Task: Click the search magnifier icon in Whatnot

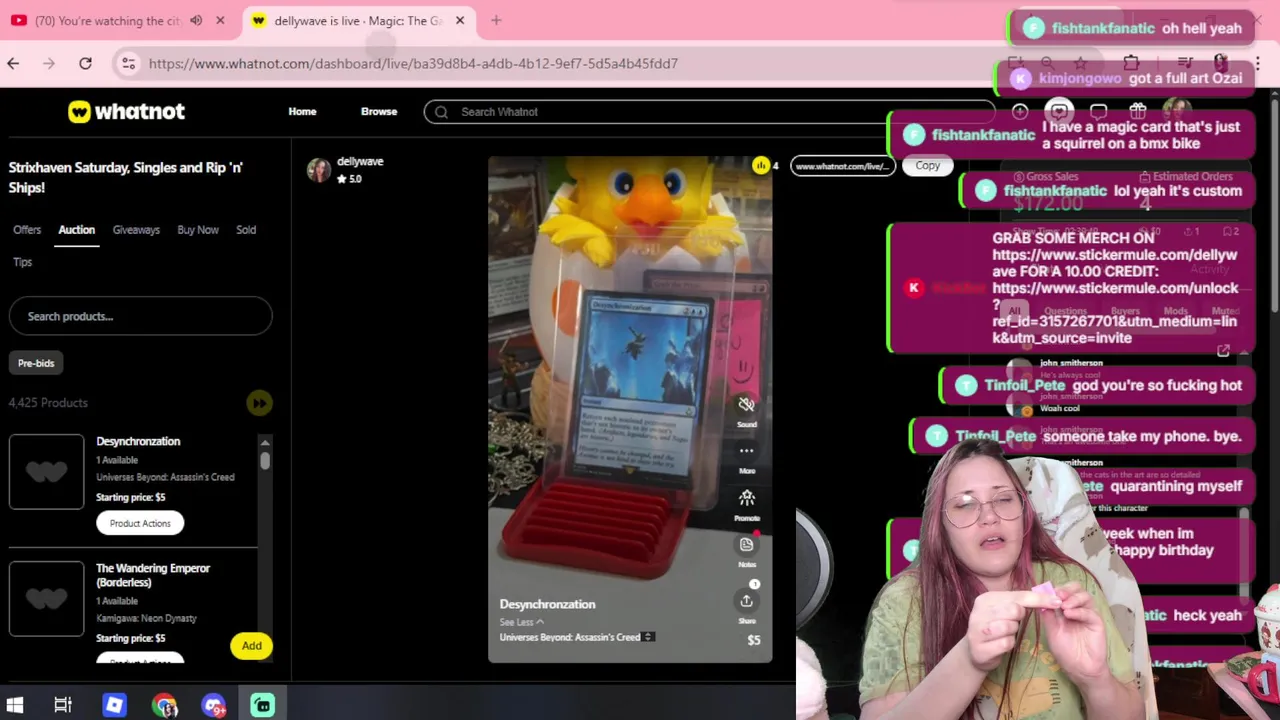Action: pos(441,112)
